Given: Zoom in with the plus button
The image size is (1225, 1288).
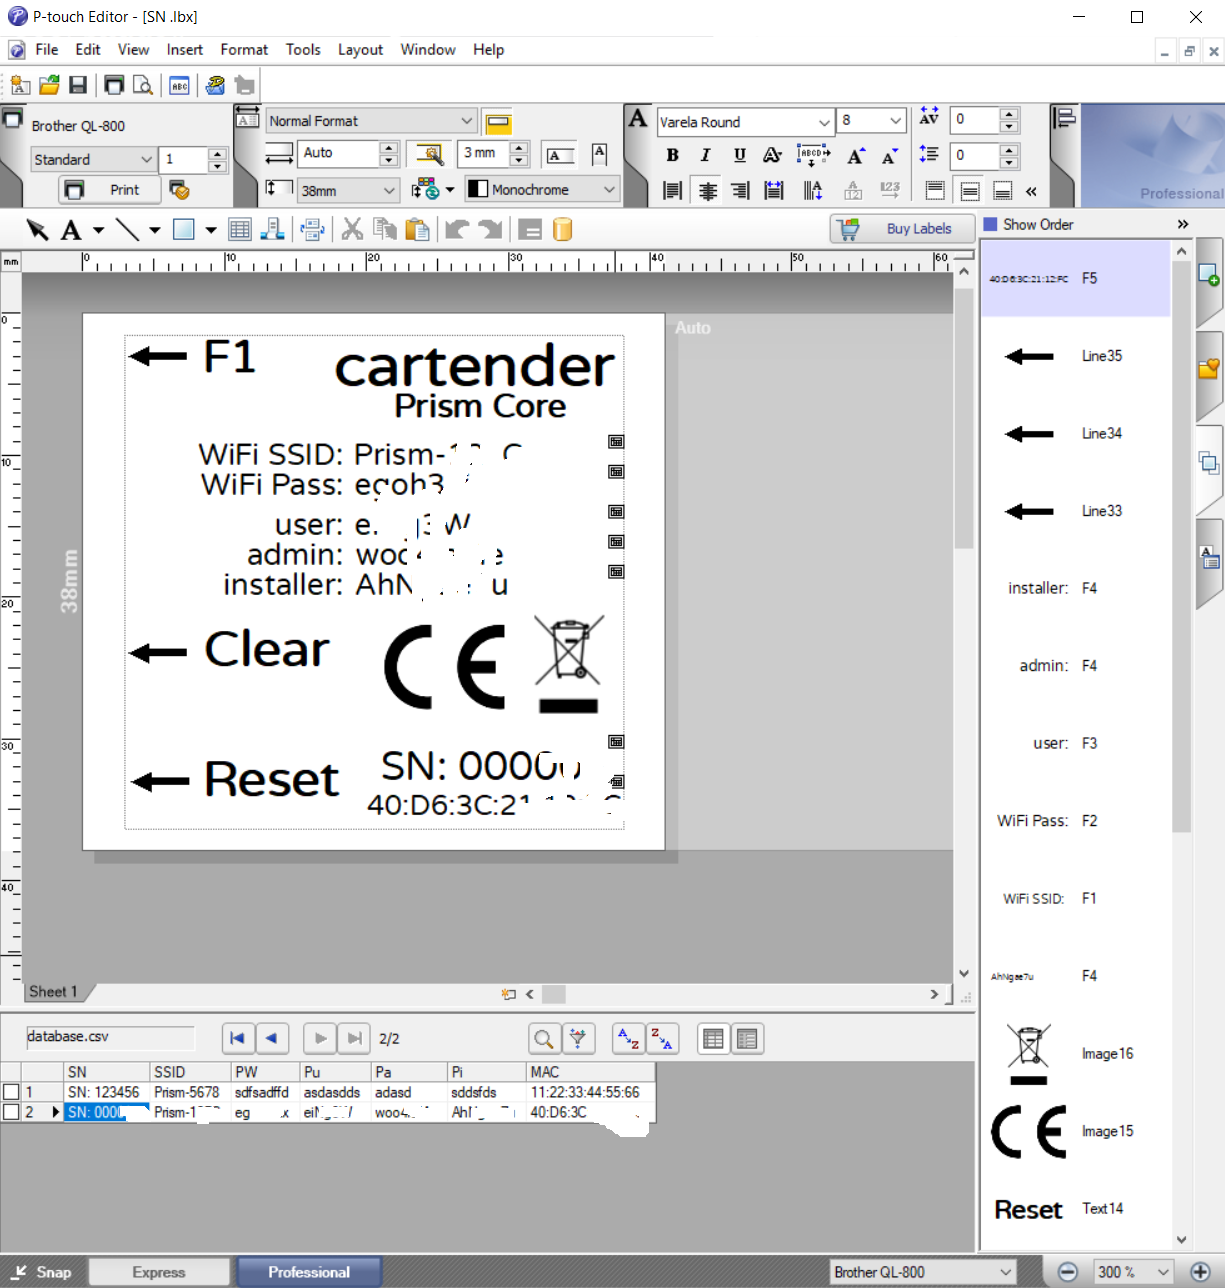Looking at the screenshot, I should pyautogui.click(x=1200, y=1272).
